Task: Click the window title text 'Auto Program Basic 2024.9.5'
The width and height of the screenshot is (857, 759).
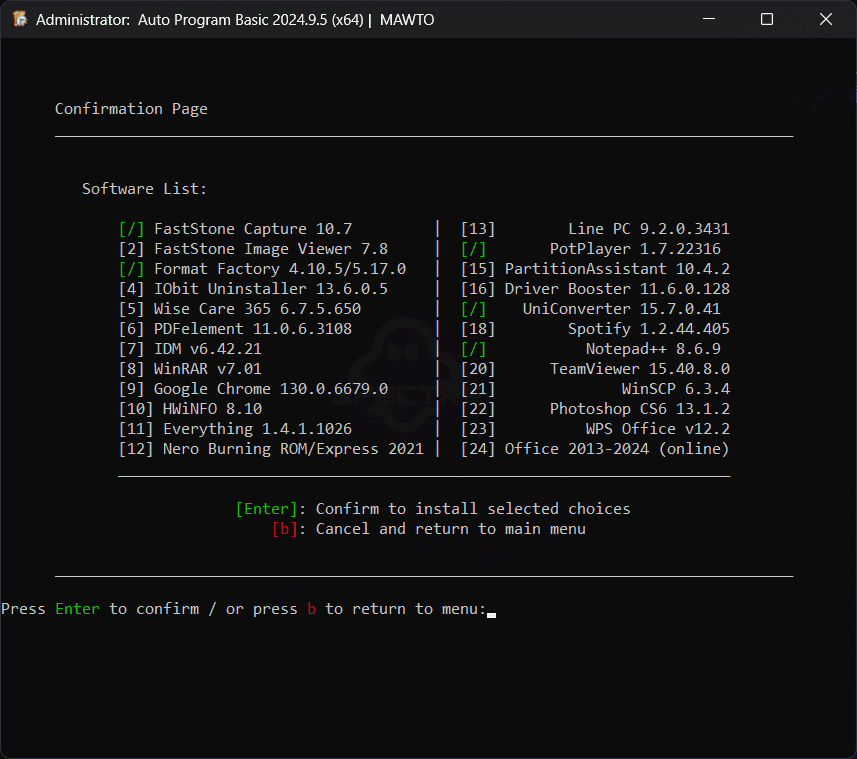Action: [x=232, y=20]
